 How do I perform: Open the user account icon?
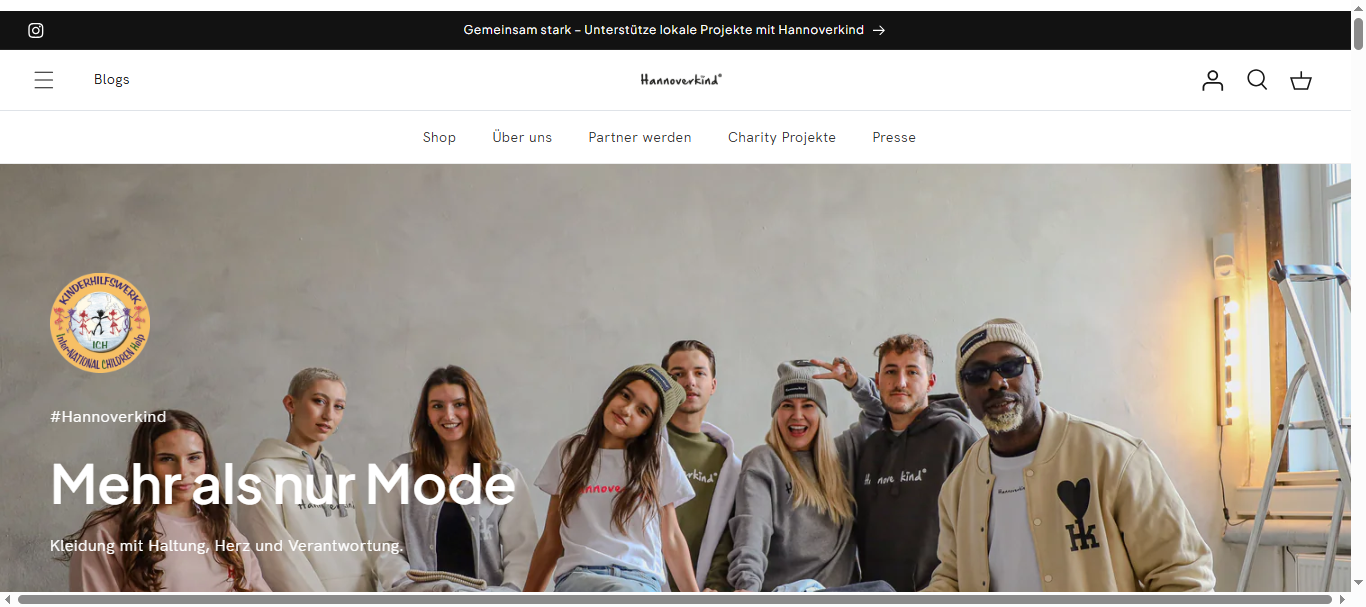pos(1213,80)
